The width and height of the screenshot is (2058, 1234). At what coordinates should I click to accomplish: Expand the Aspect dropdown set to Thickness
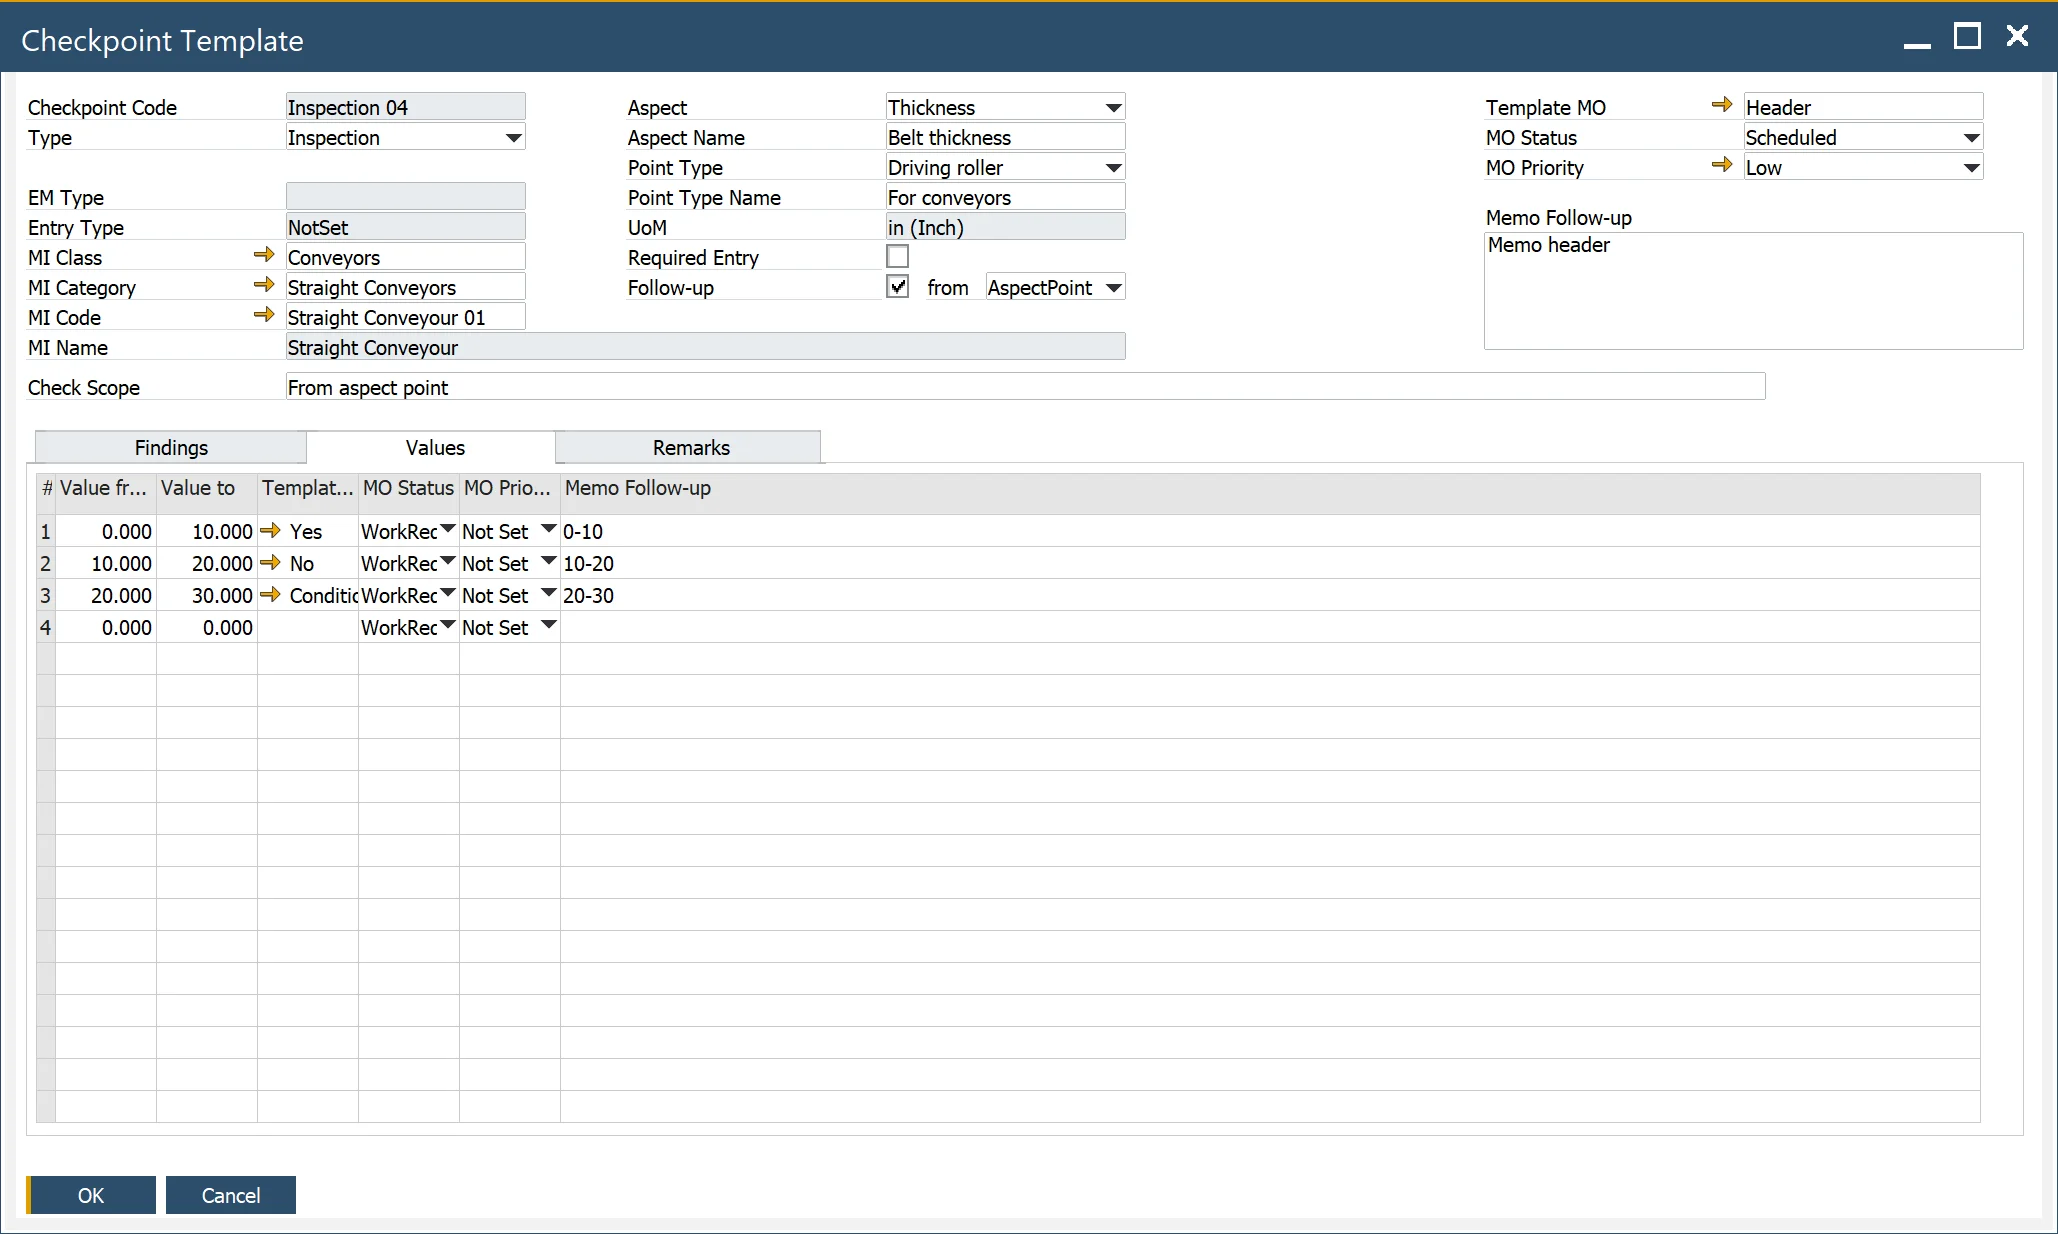pyautogui.click(x=1112, y=107)
